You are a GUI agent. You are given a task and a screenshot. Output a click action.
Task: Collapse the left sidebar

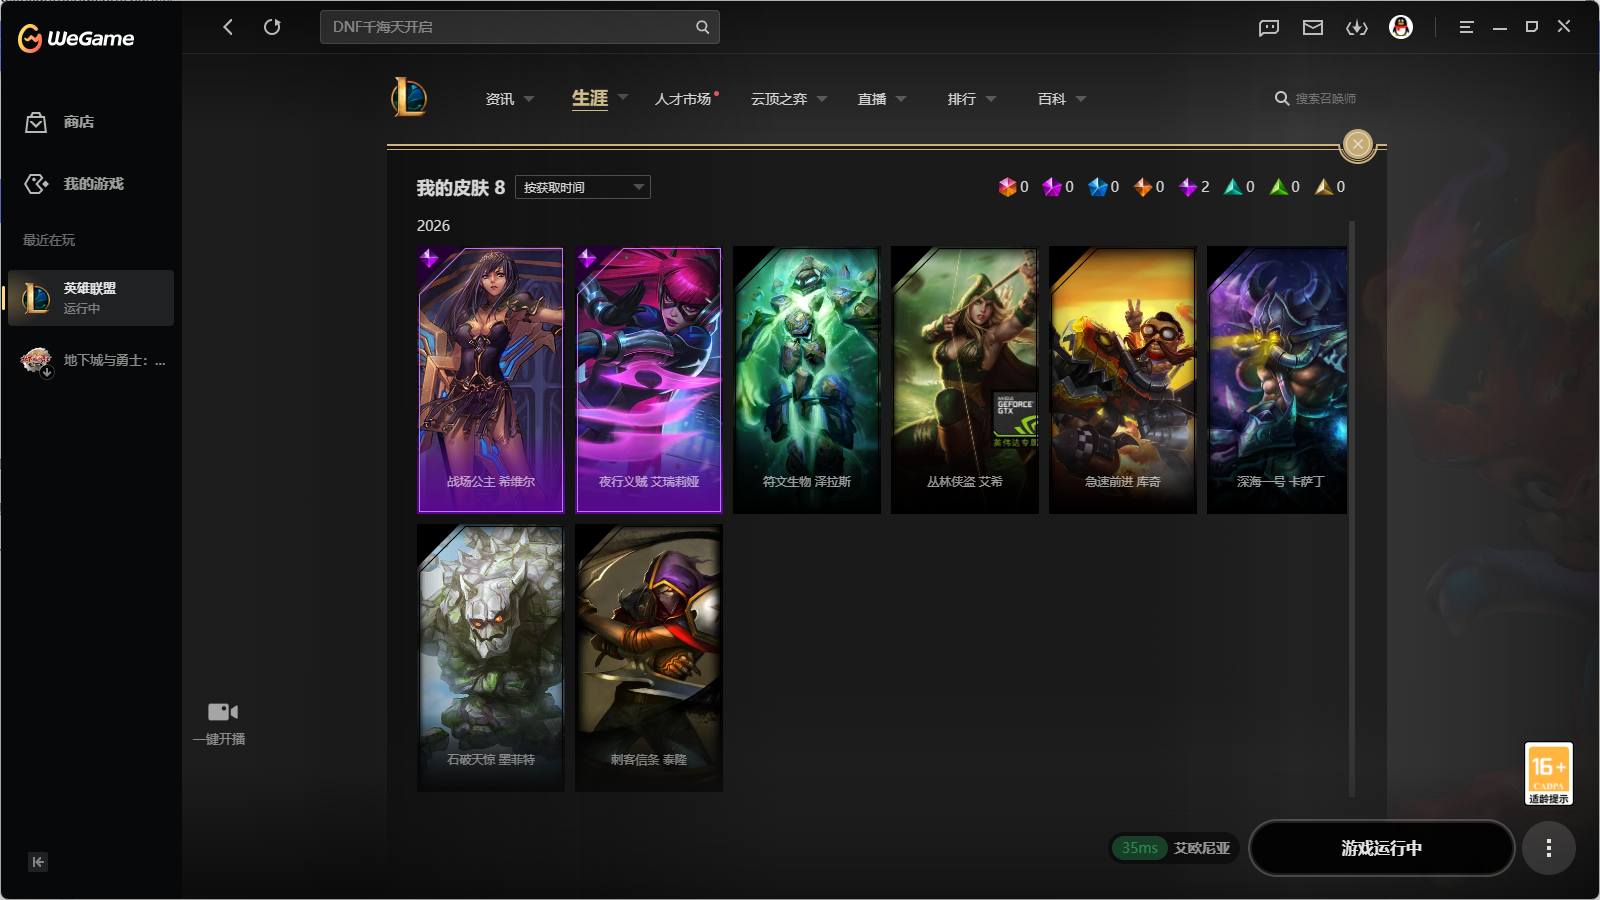click(x=38, y=862)
